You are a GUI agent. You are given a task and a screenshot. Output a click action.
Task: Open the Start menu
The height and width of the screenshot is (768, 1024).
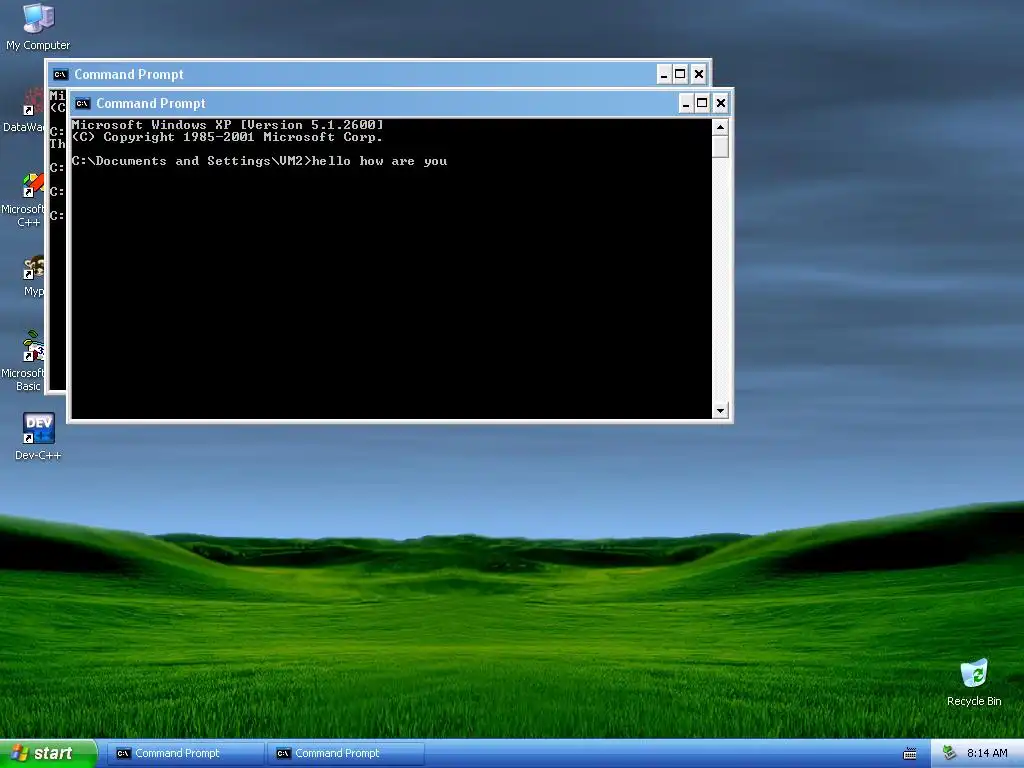coord(48,753)
